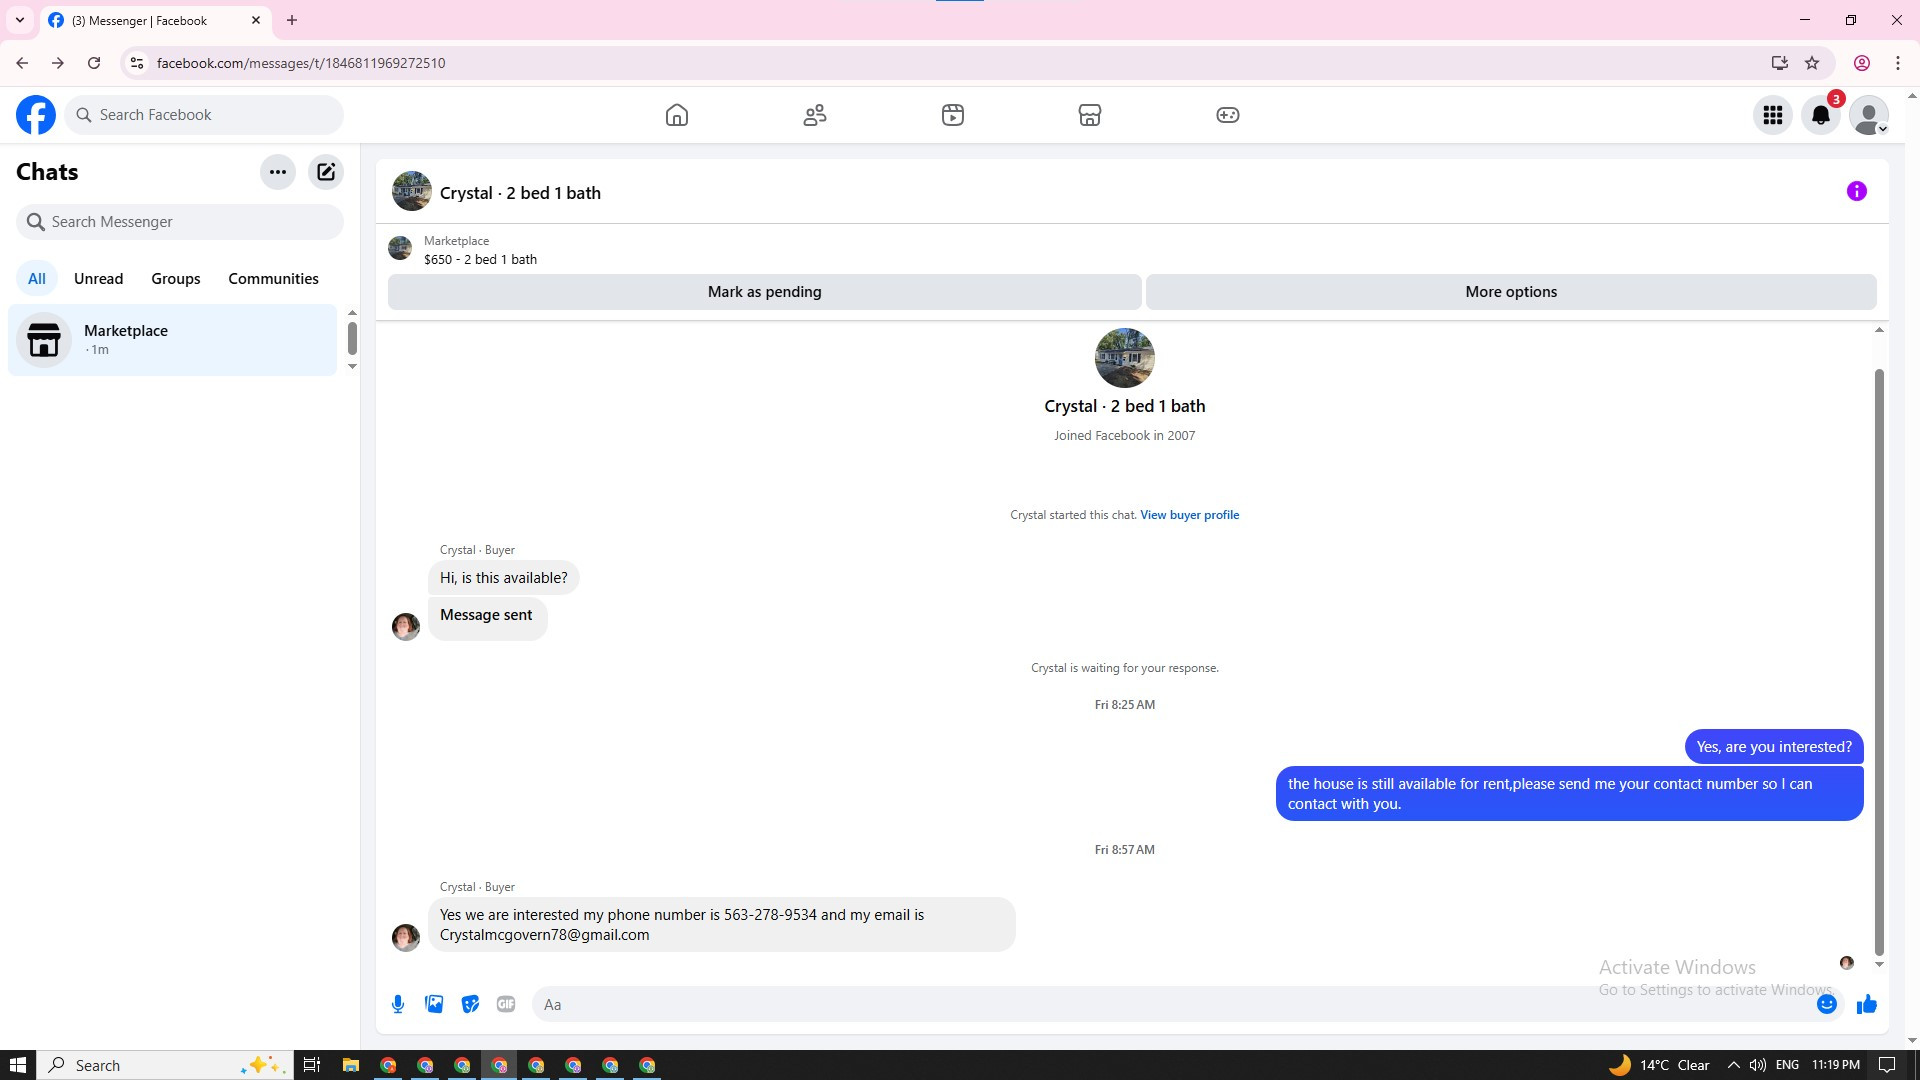Open the View buyer profile link
1920x1080 pixels.
(x=1189, y=515)
